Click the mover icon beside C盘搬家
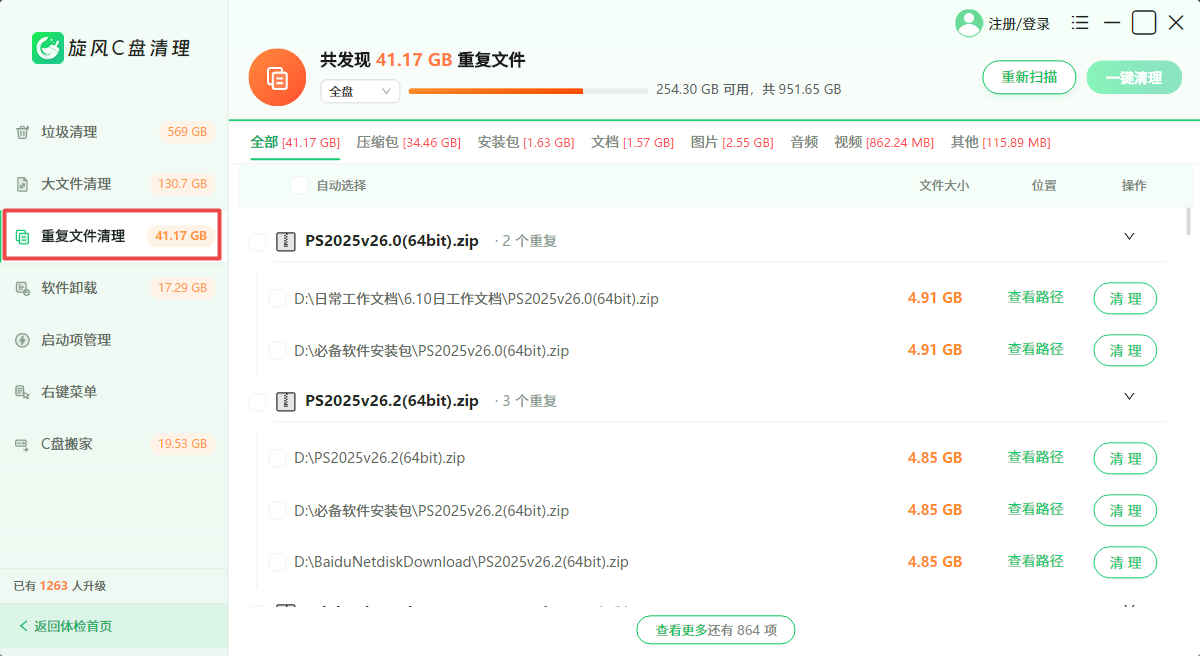The height and width of the screenshot is (656, 1200). (22, 444)
